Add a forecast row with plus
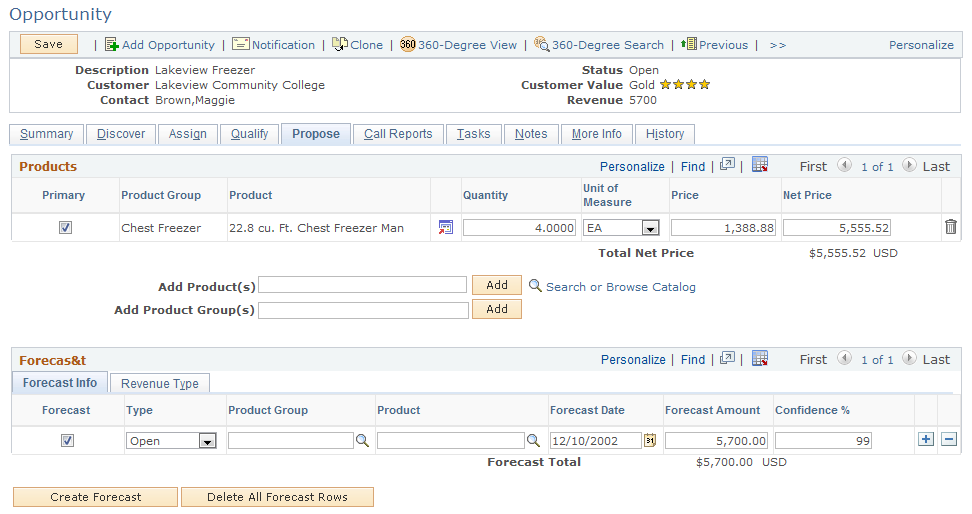This screenshot has height=514, width=972. 926,440
